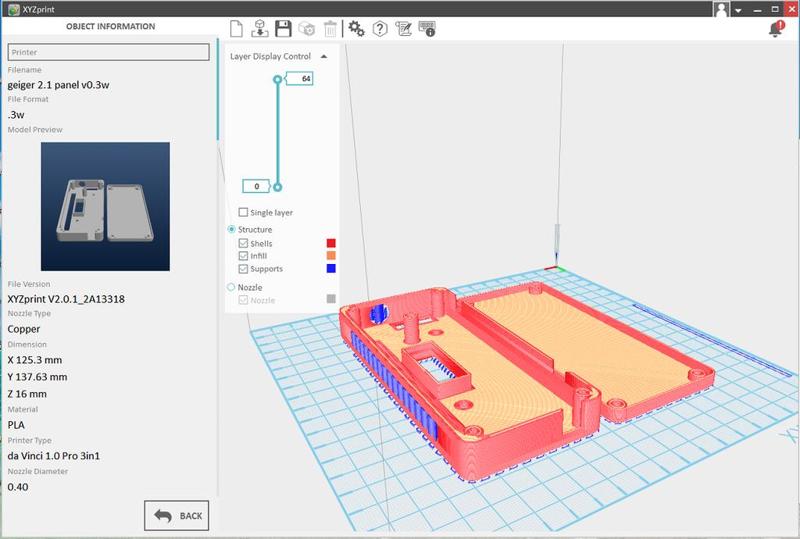Save the file using the floppy disk icon
Screen dimensions: 800x539
[283, 29]
